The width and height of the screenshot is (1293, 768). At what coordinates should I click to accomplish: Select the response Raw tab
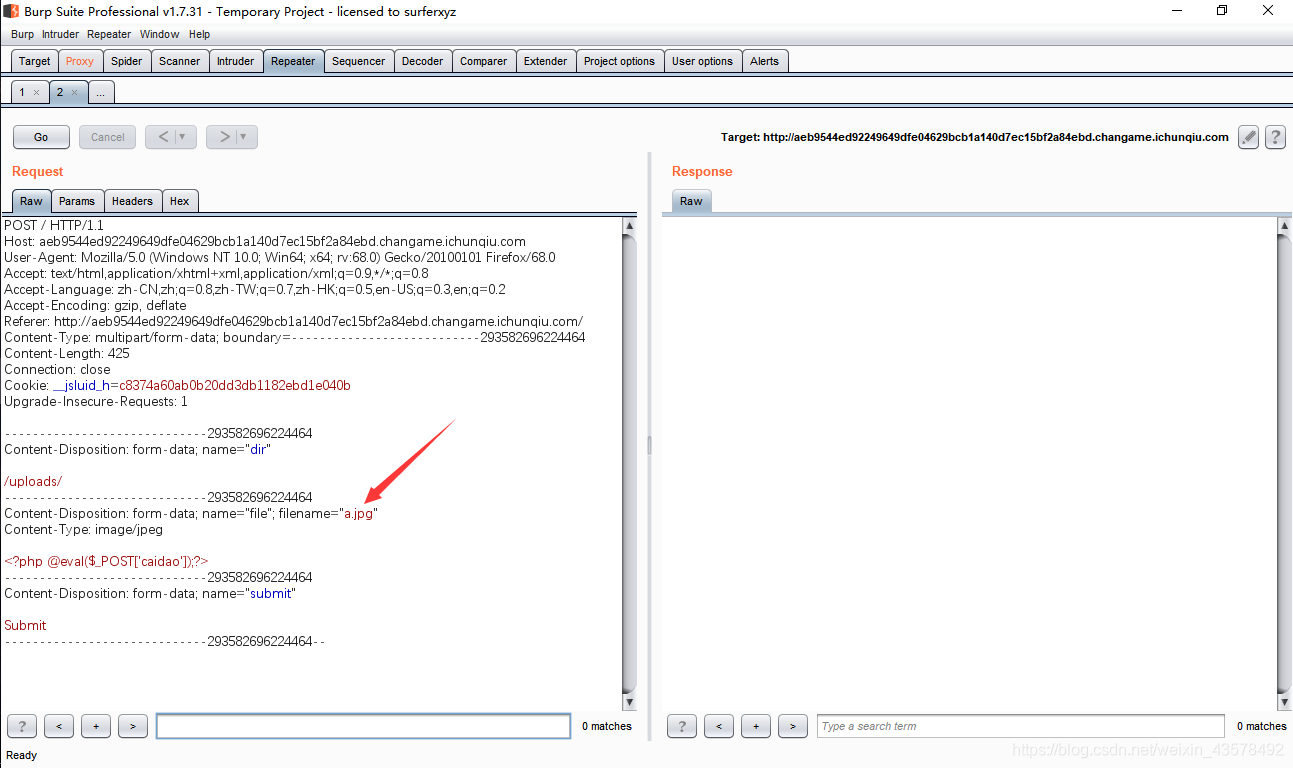coord(691,201)
